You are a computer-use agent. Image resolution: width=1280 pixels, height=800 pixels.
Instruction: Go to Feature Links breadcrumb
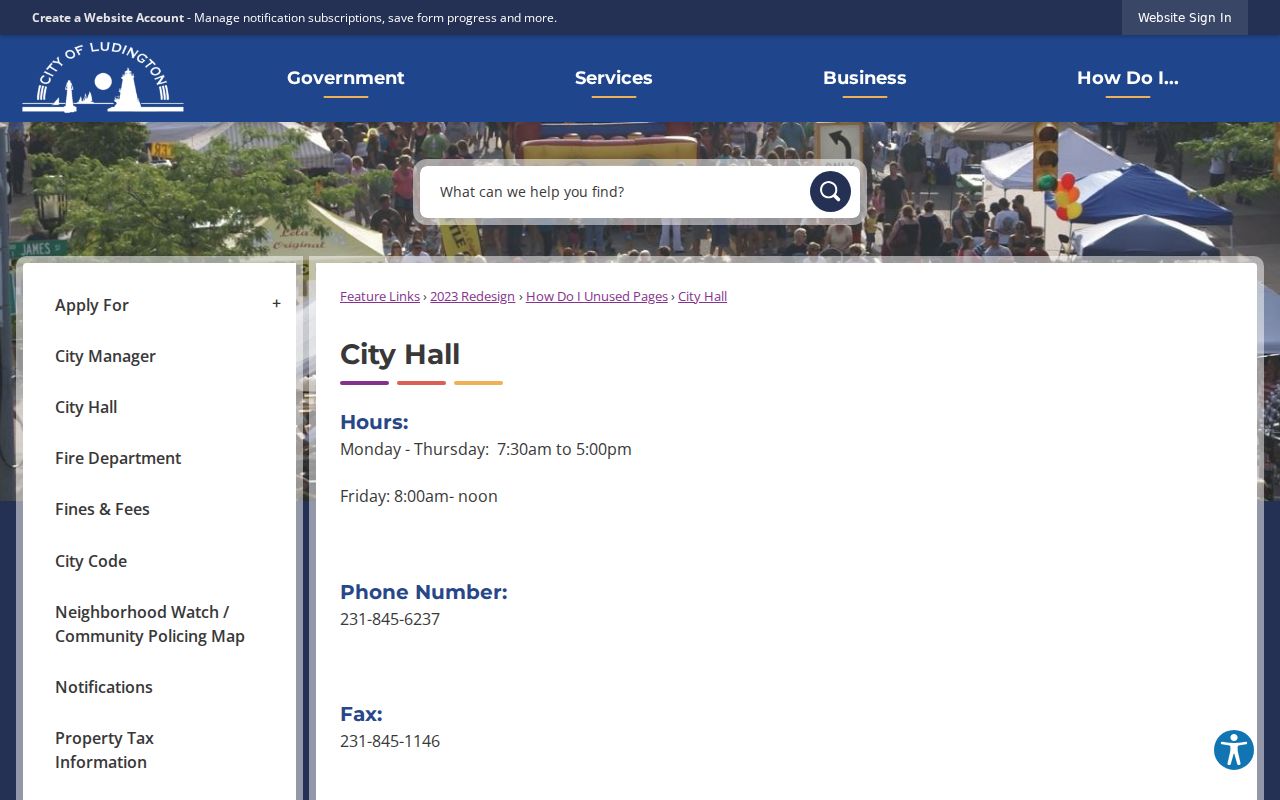[x=380, y=296]
